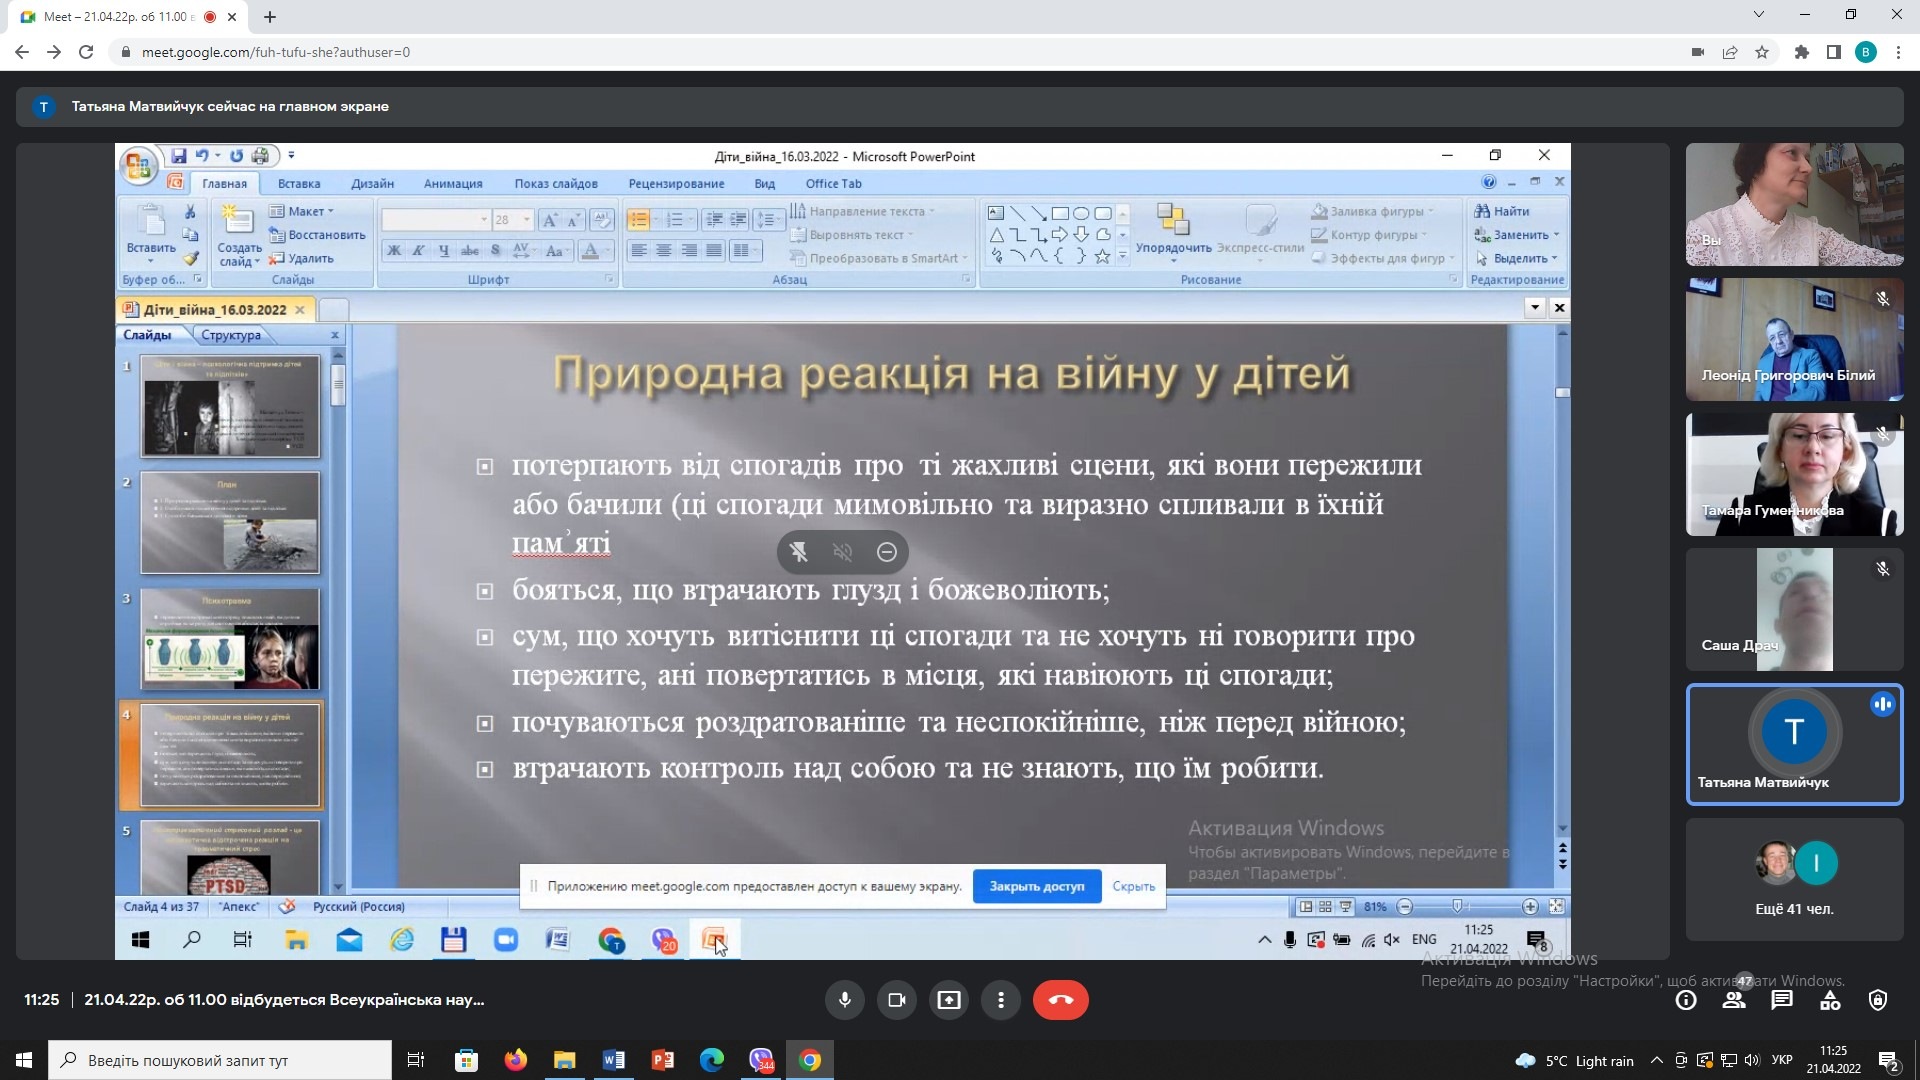Screen dimensions: 1920x1080
Task: Open a new tab with plus button
Action: (270, 17)
